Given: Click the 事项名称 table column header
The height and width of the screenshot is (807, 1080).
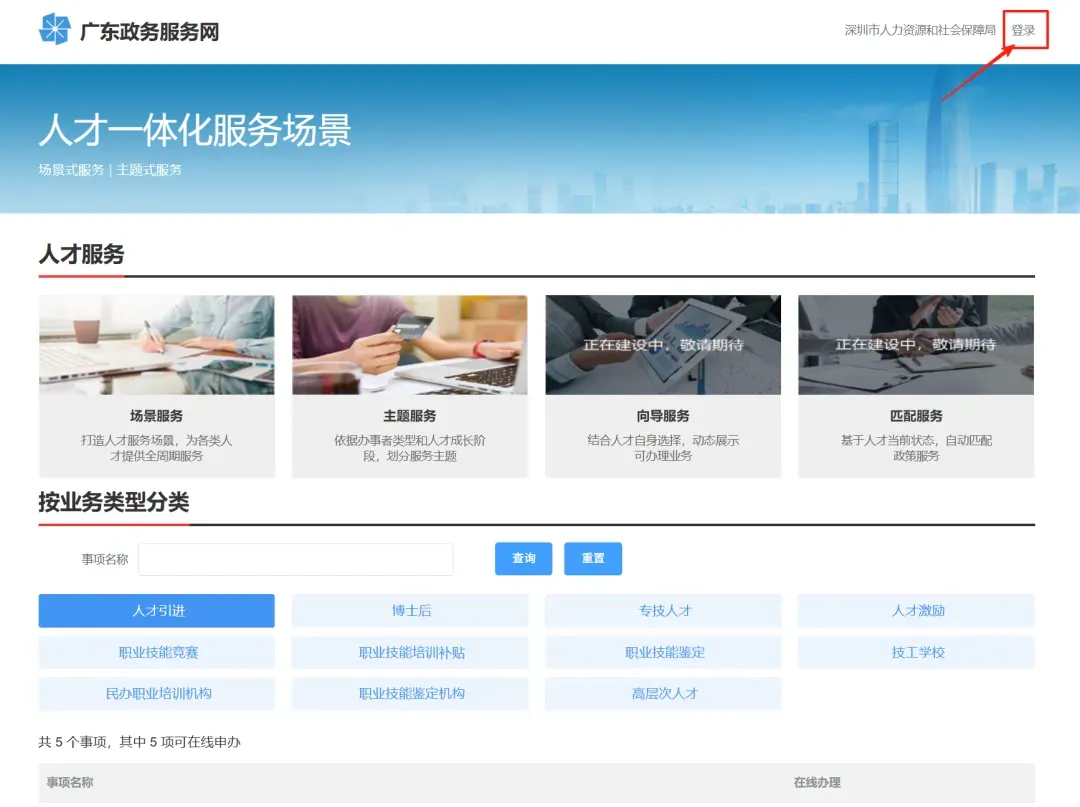Looking at the screenshot, I should (x=70, y=782).
